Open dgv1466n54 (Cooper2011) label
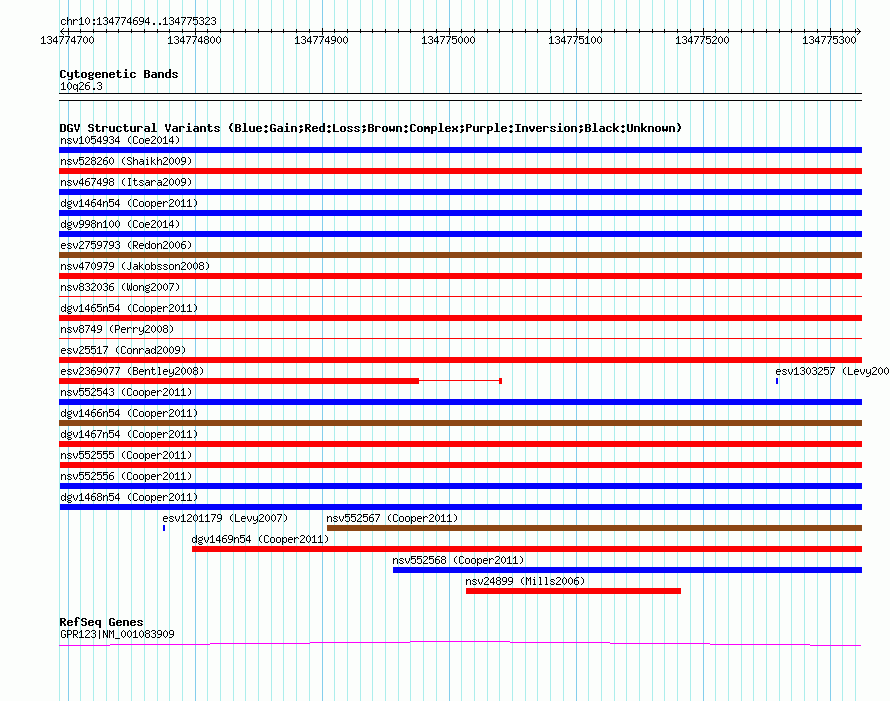The width and height of the screenshot is (890, 701). 129,413
